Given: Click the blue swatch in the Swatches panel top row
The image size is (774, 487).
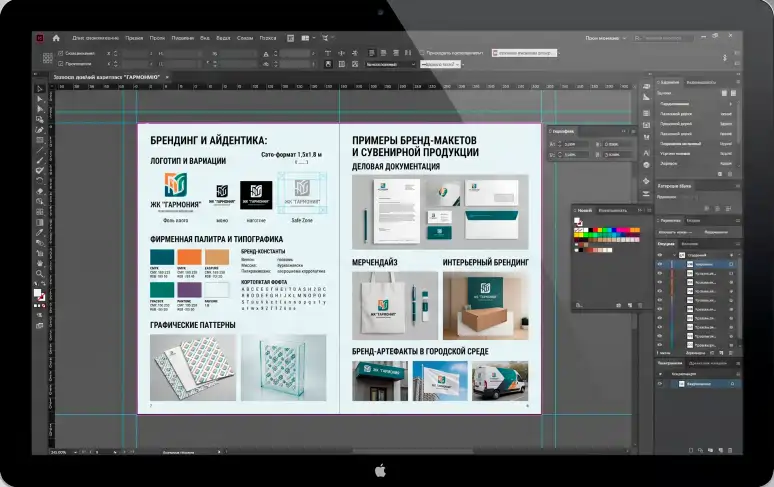Looking at the screenshot, I should tap(614, 230).
